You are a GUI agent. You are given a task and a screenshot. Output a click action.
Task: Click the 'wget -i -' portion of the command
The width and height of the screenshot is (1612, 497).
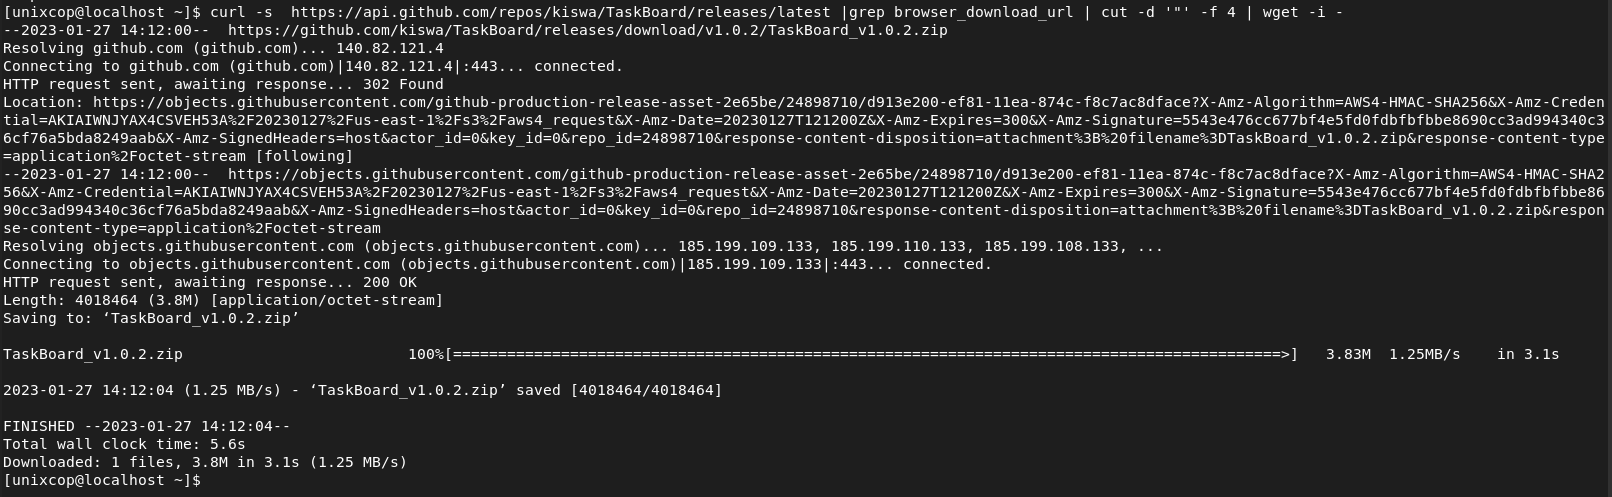(1303, 12)
